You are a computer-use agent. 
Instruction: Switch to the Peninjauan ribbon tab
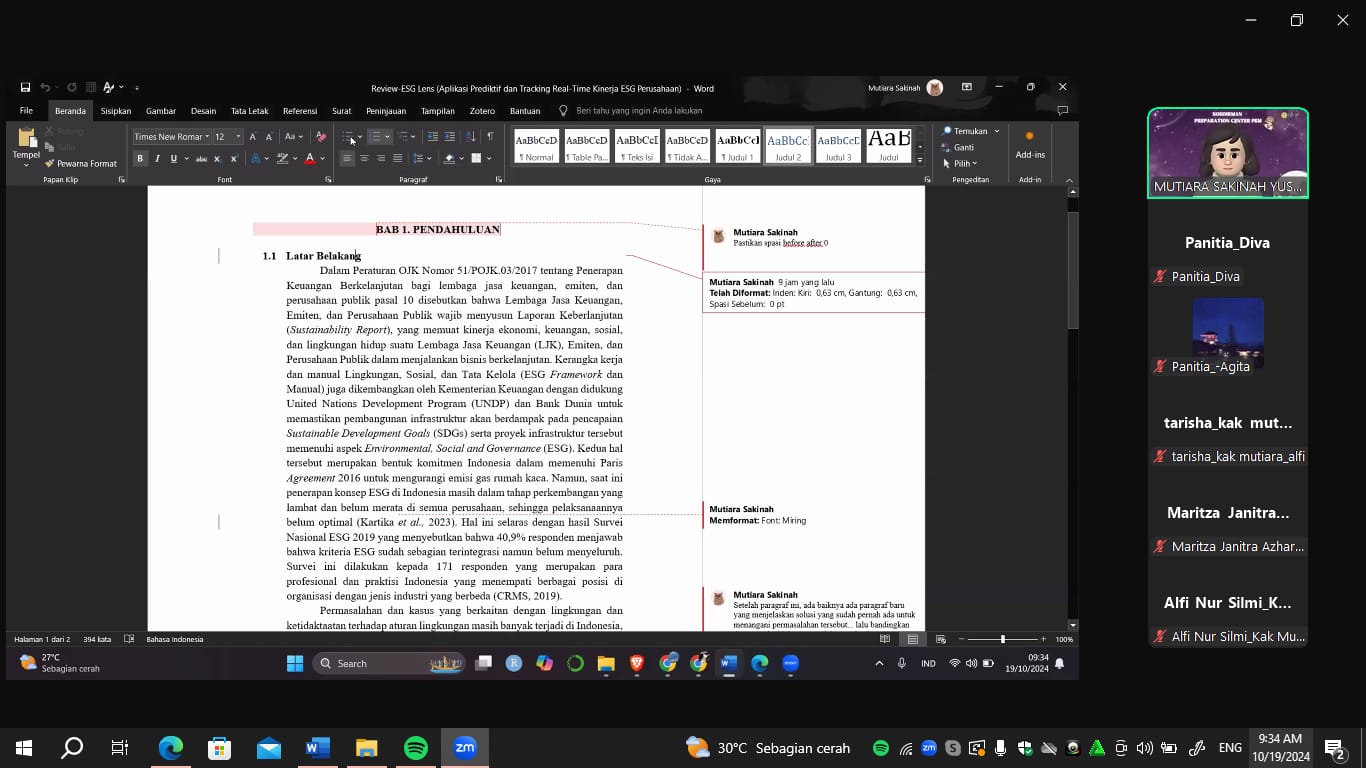[x=386, y=111]
